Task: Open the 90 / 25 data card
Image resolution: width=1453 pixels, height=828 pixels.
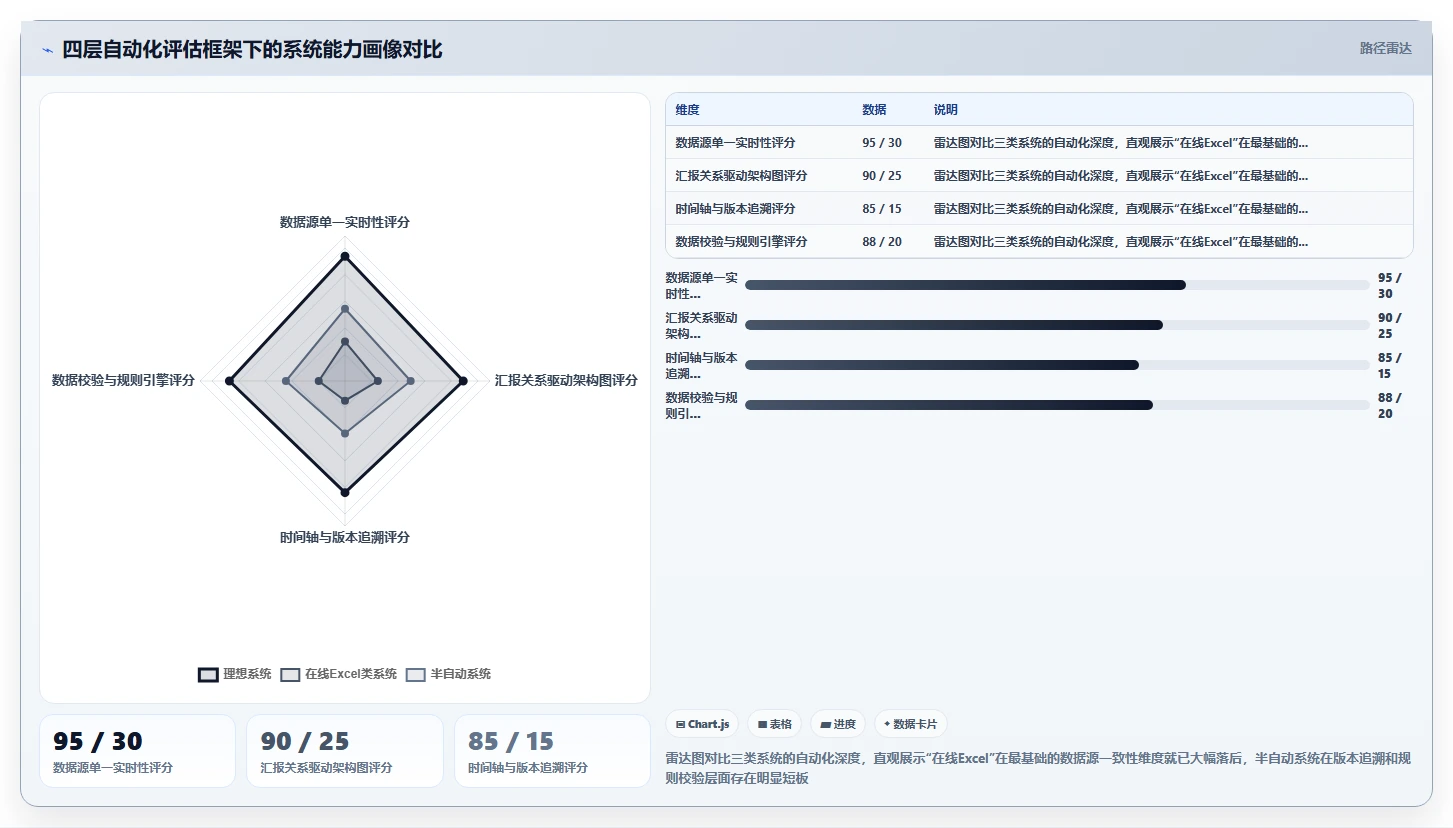Action: (345, 751)
